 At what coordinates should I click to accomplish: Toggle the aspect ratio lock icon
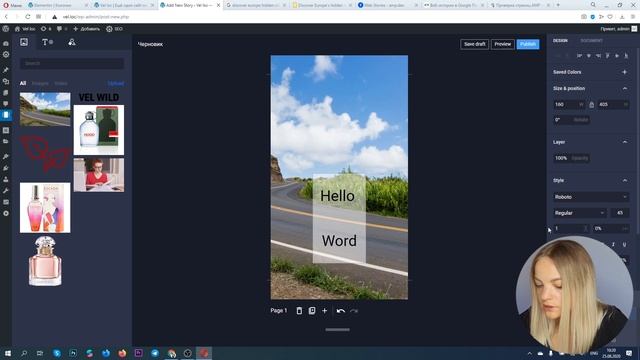[x=591, y=105]
